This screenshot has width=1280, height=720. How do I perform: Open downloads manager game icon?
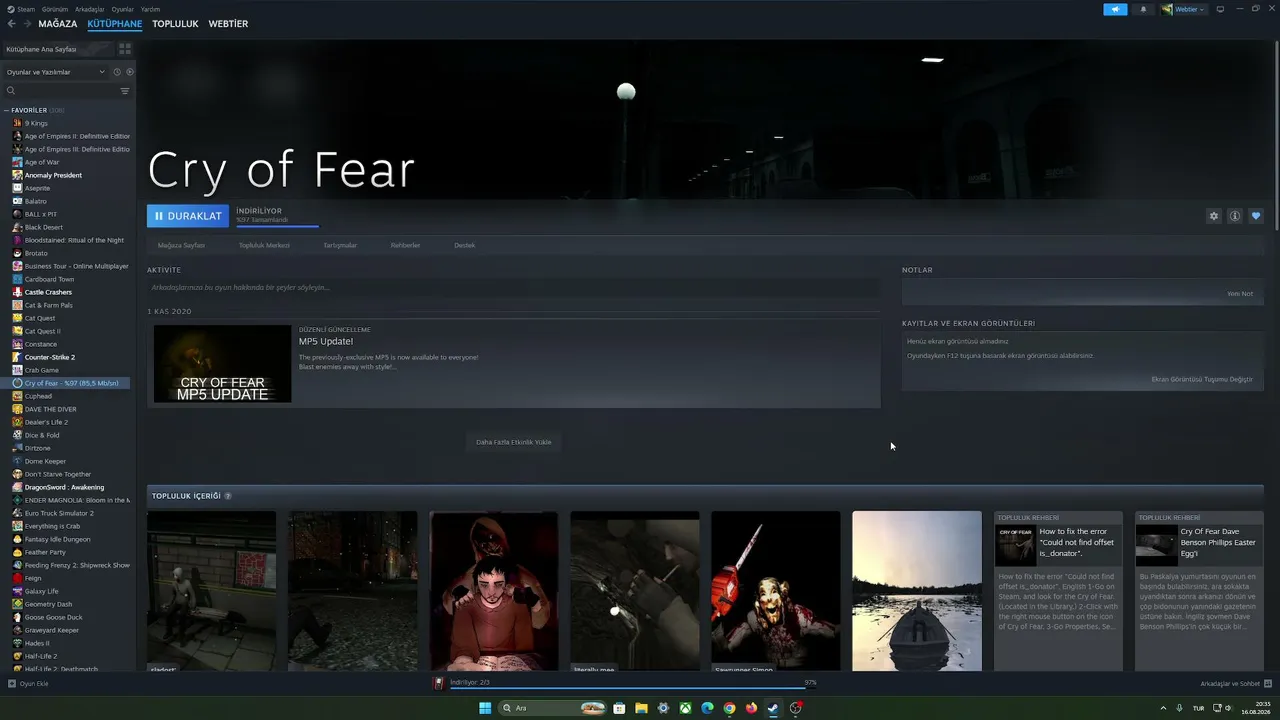click(438, 683)
